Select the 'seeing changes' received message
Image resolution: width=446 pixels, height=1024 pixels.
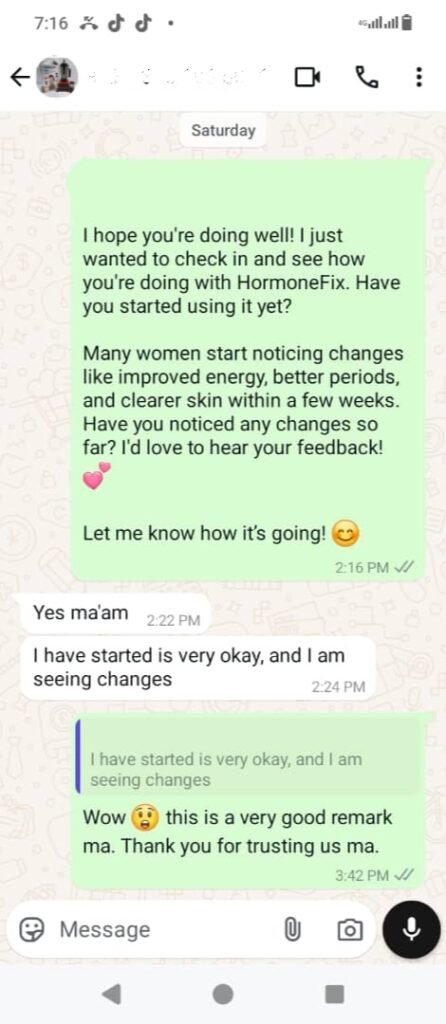(x=199, y=668)
